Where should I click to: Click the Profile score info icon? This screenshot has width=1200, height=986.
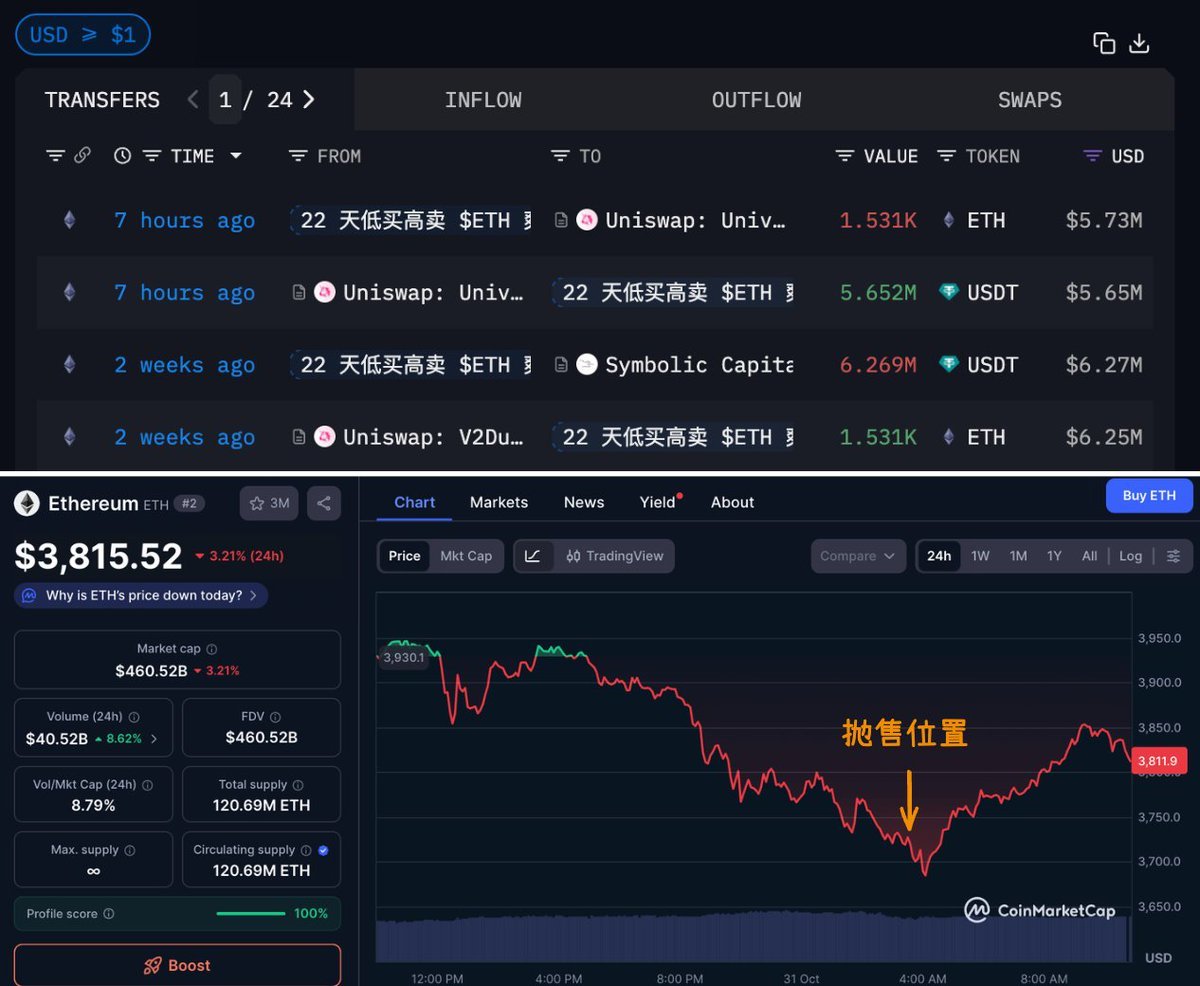[x=109, y=913]
